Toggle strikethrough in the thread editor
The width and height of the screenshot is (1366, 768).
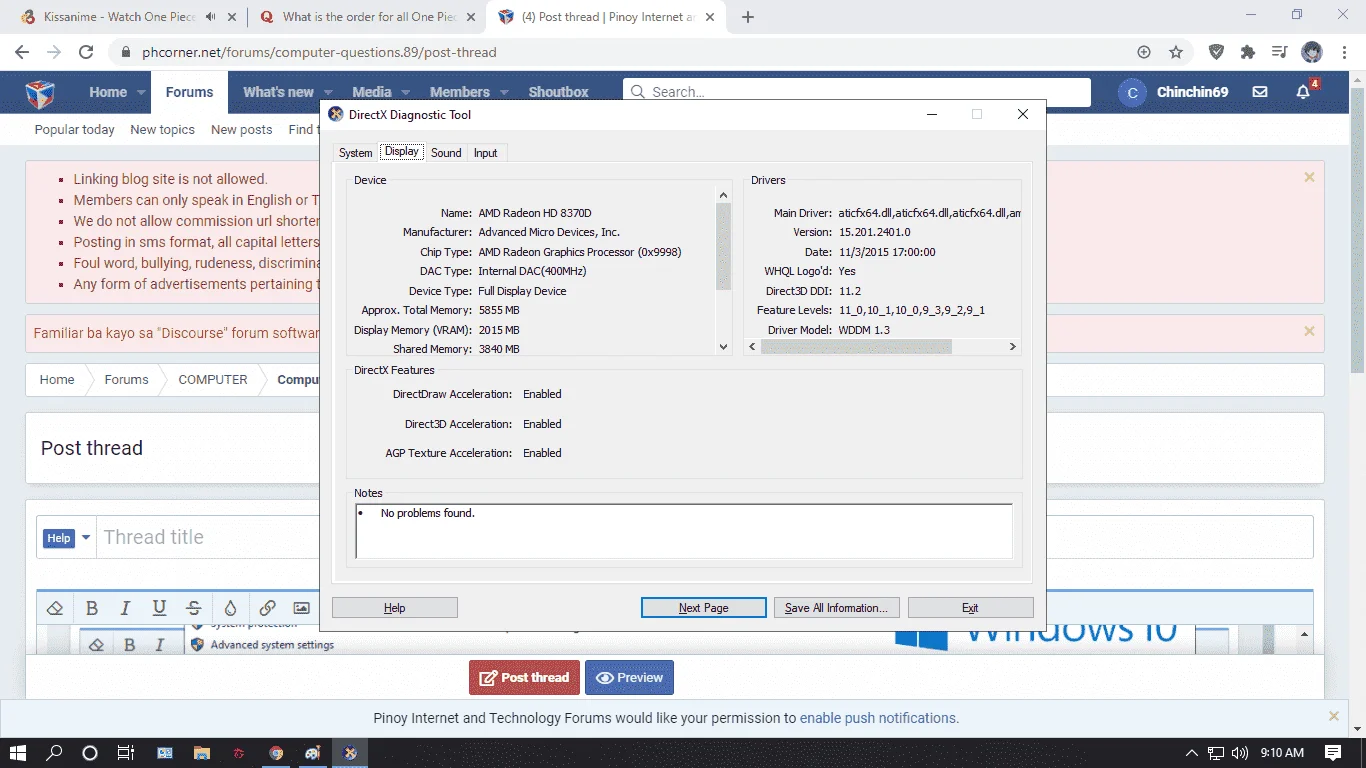pos(194,608)
